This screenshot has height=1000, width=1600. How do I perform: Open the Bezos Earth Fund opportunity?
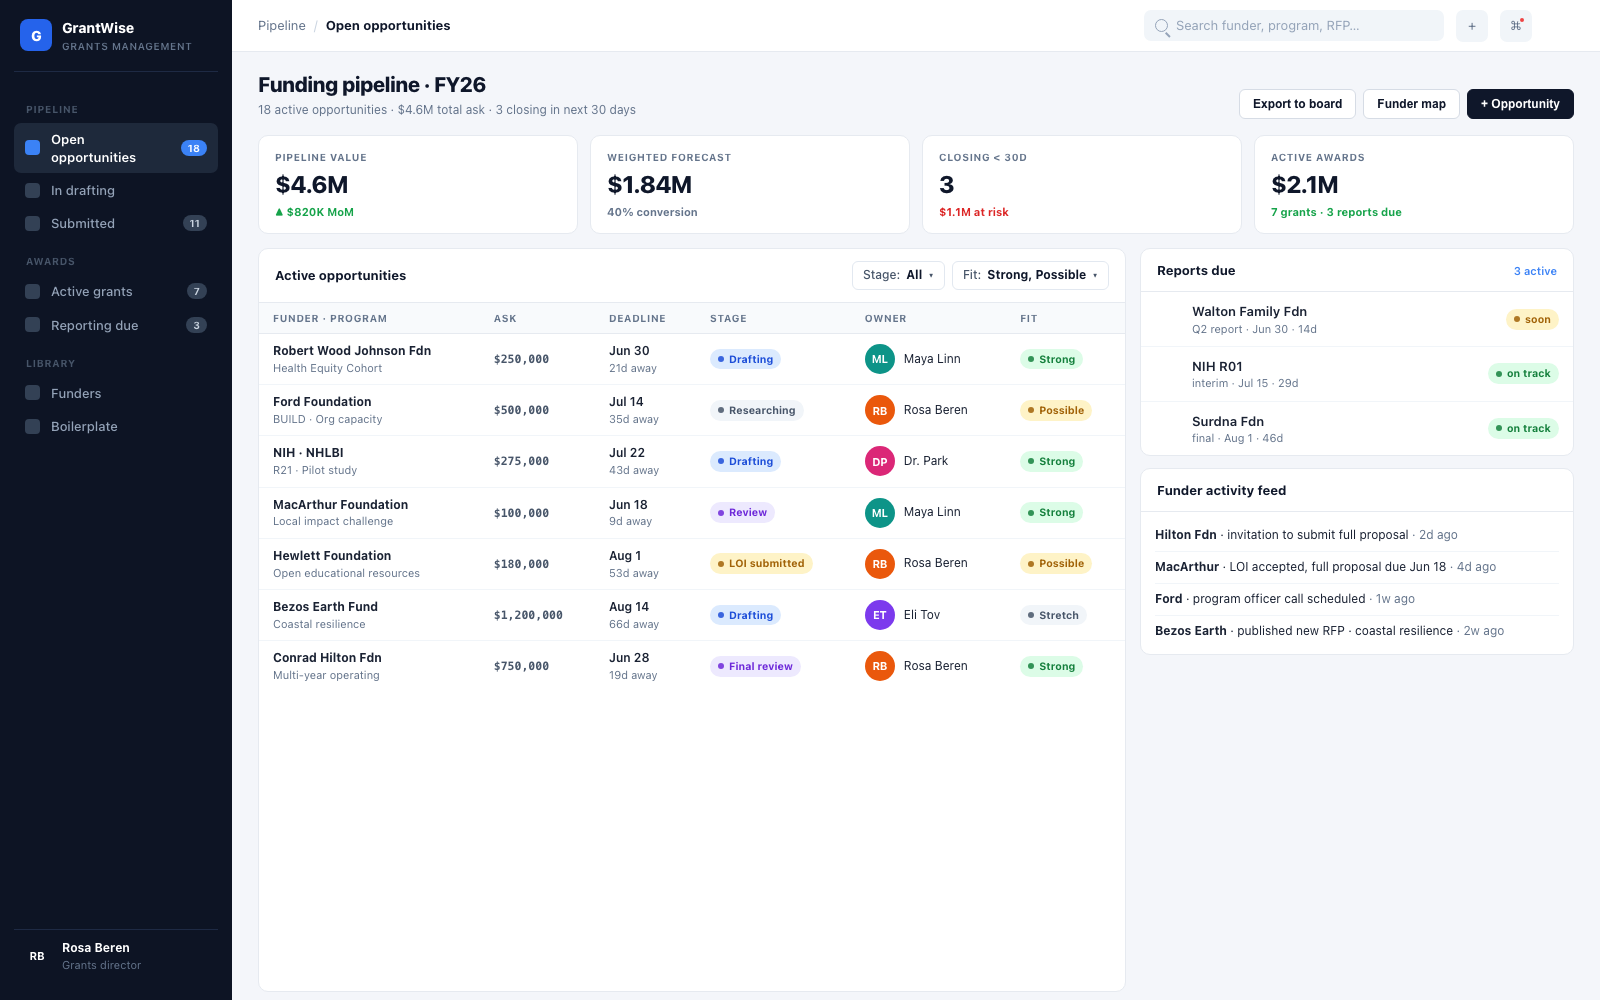pyautogui.click(x=692, y=615)
